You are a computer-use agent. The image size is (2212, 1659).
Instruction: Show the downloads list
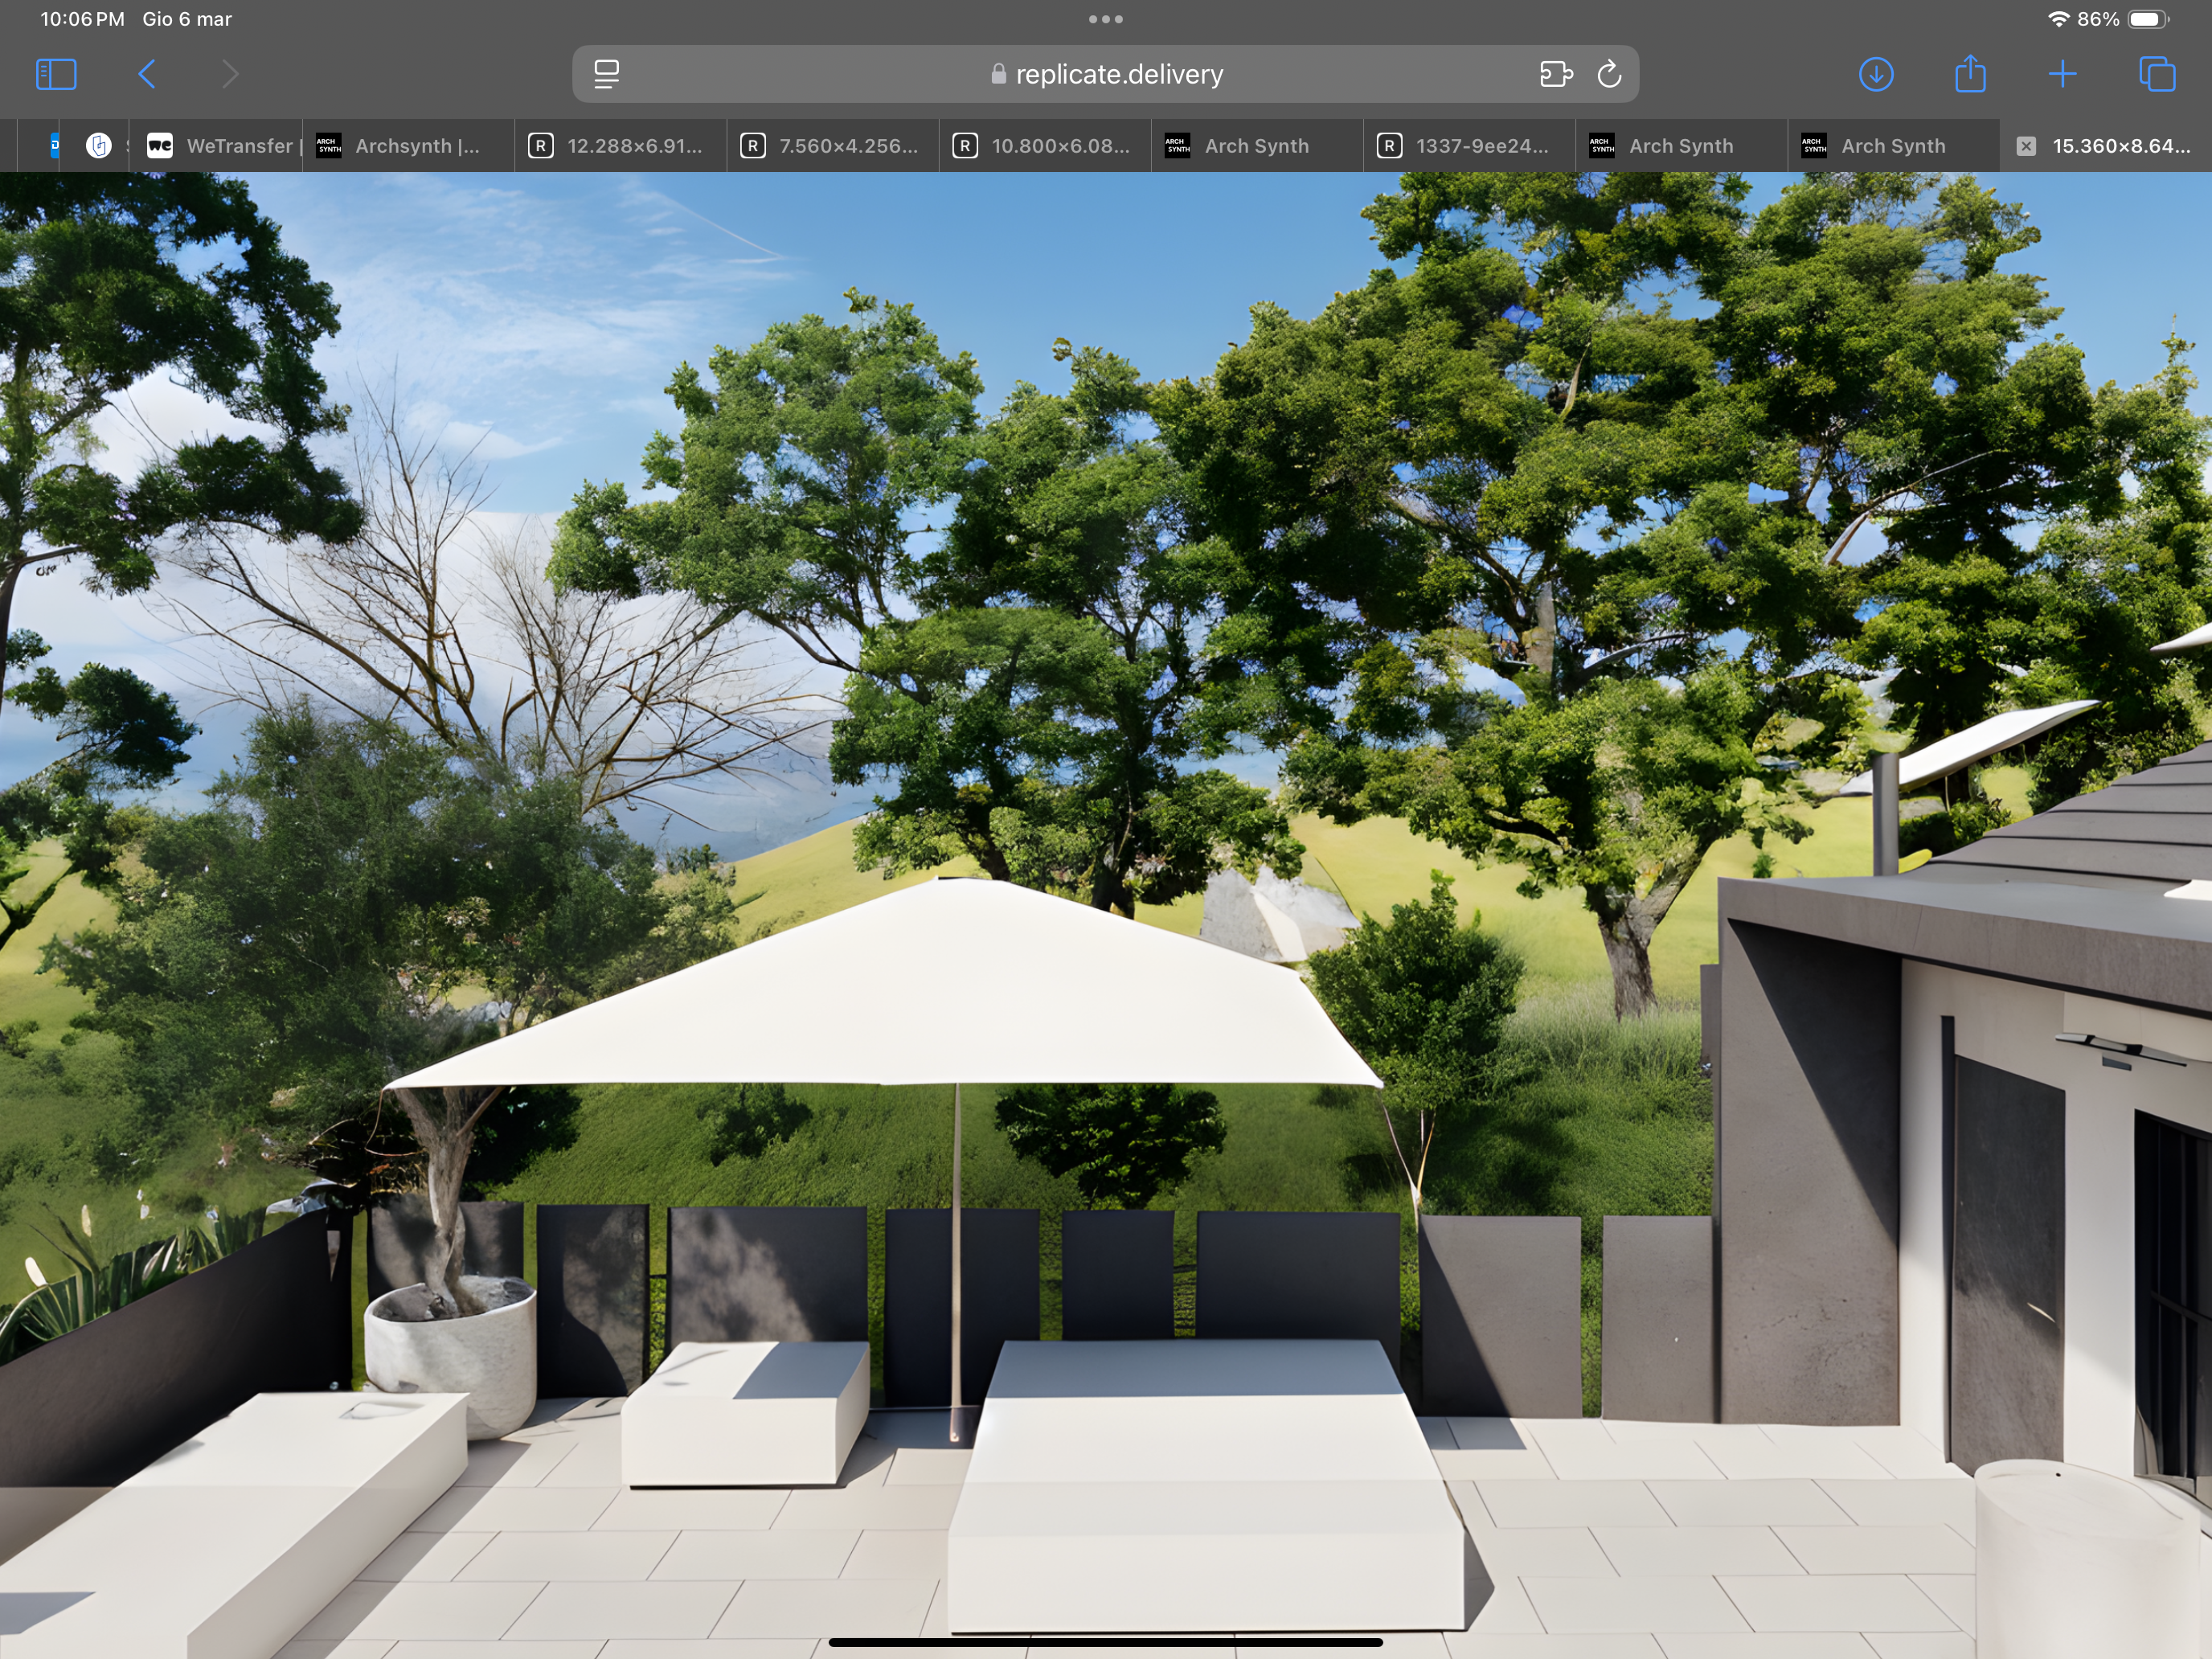[1876, 74]
